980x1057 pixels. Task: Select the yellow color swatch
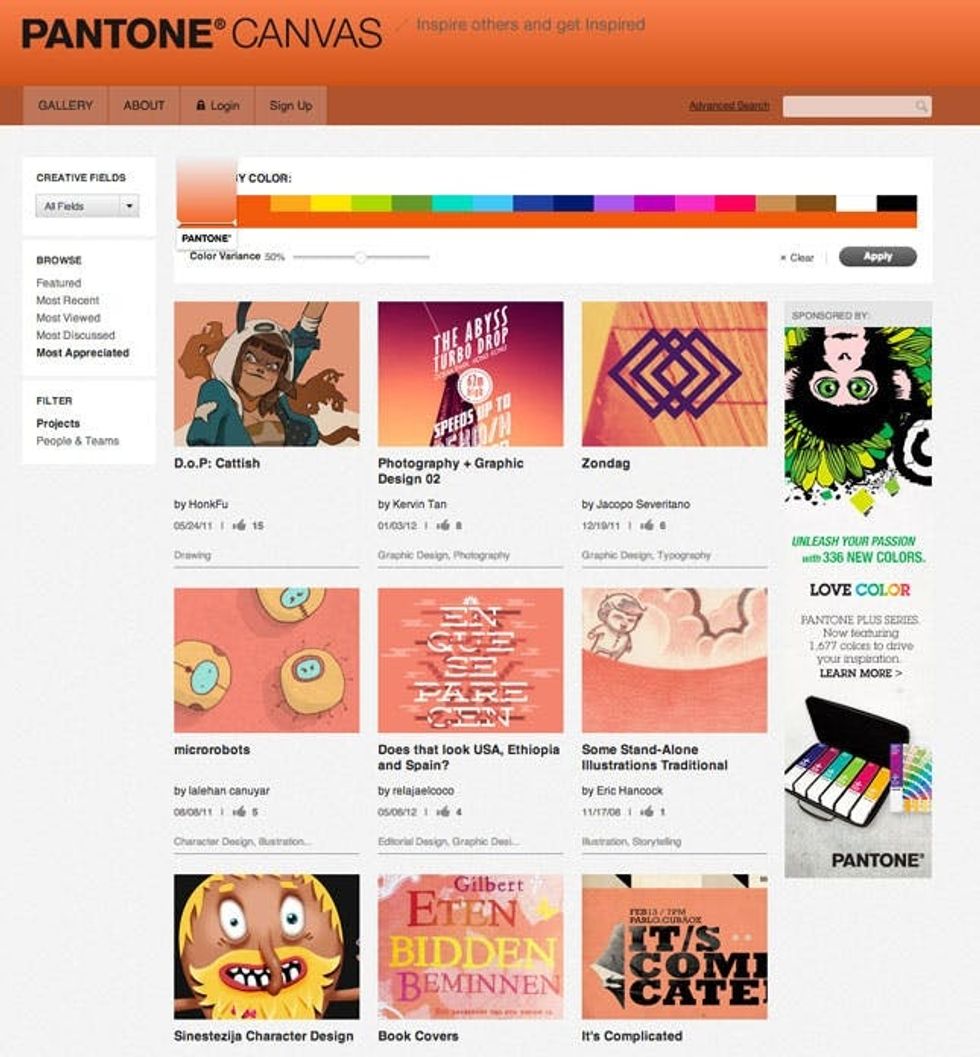pyautogui.click(x=330, y=203)
